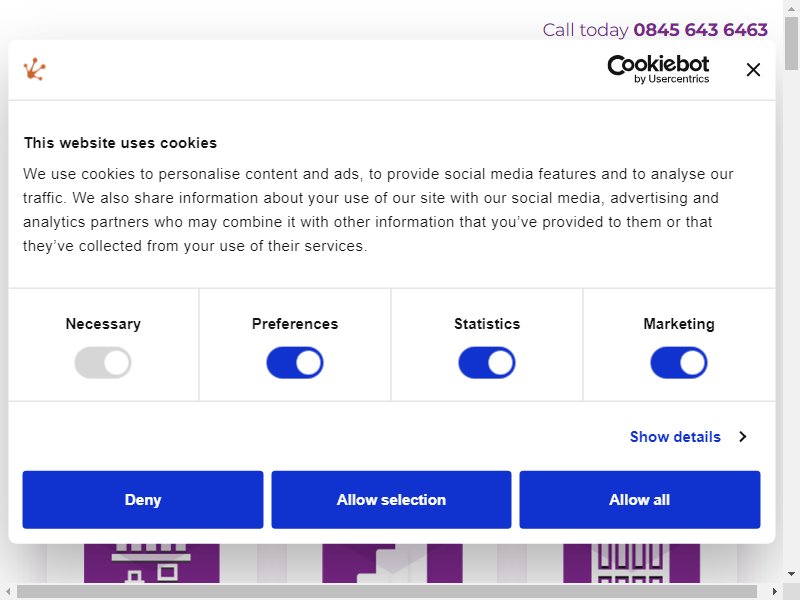
Task: Click the chevron next to Show details
Action: click(743, 437)
